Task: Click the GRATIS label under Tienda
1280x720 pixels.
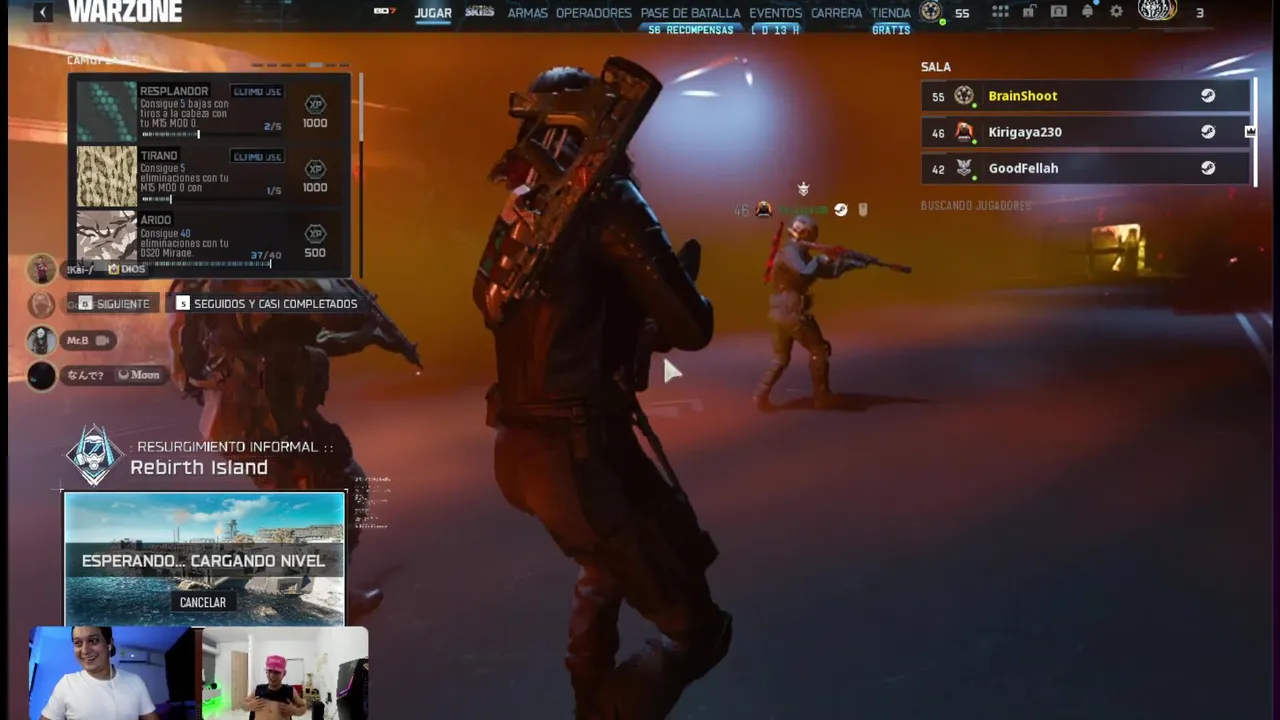Action: coord(891,30)
